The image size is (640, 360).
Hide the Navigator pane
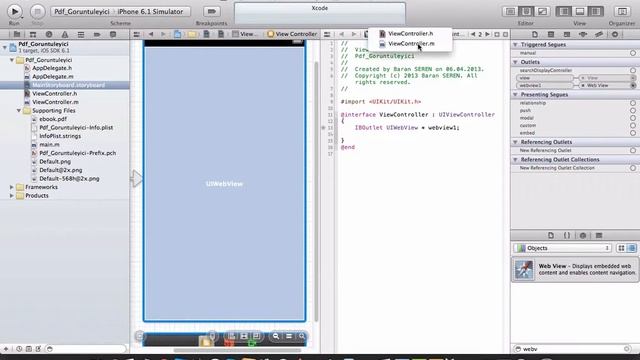coord(564,11)
